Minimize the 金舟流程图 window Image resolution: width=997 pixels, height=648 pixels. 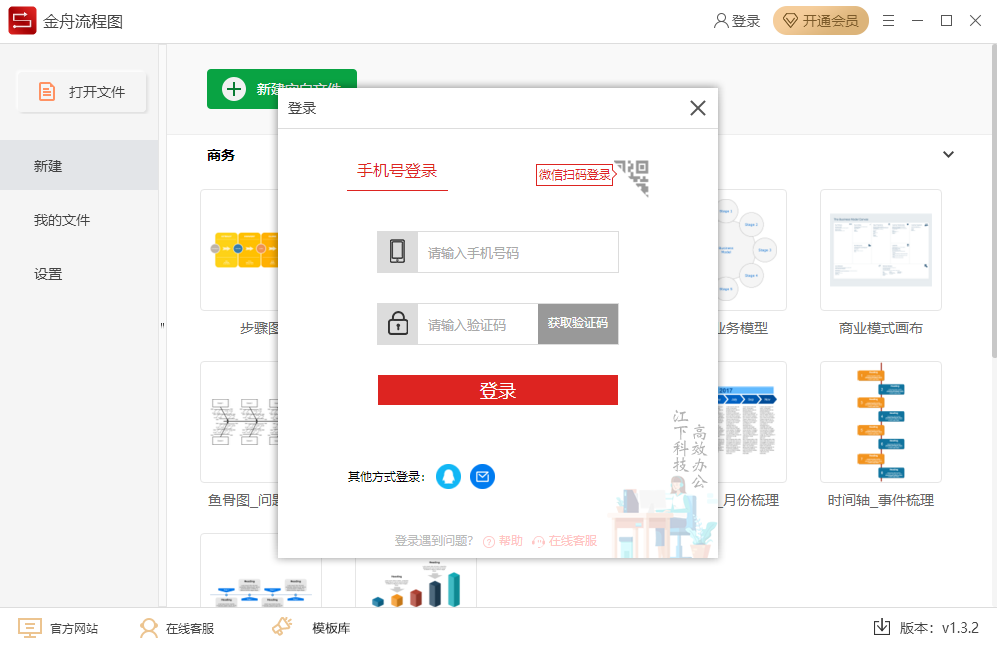click(917, 21)
